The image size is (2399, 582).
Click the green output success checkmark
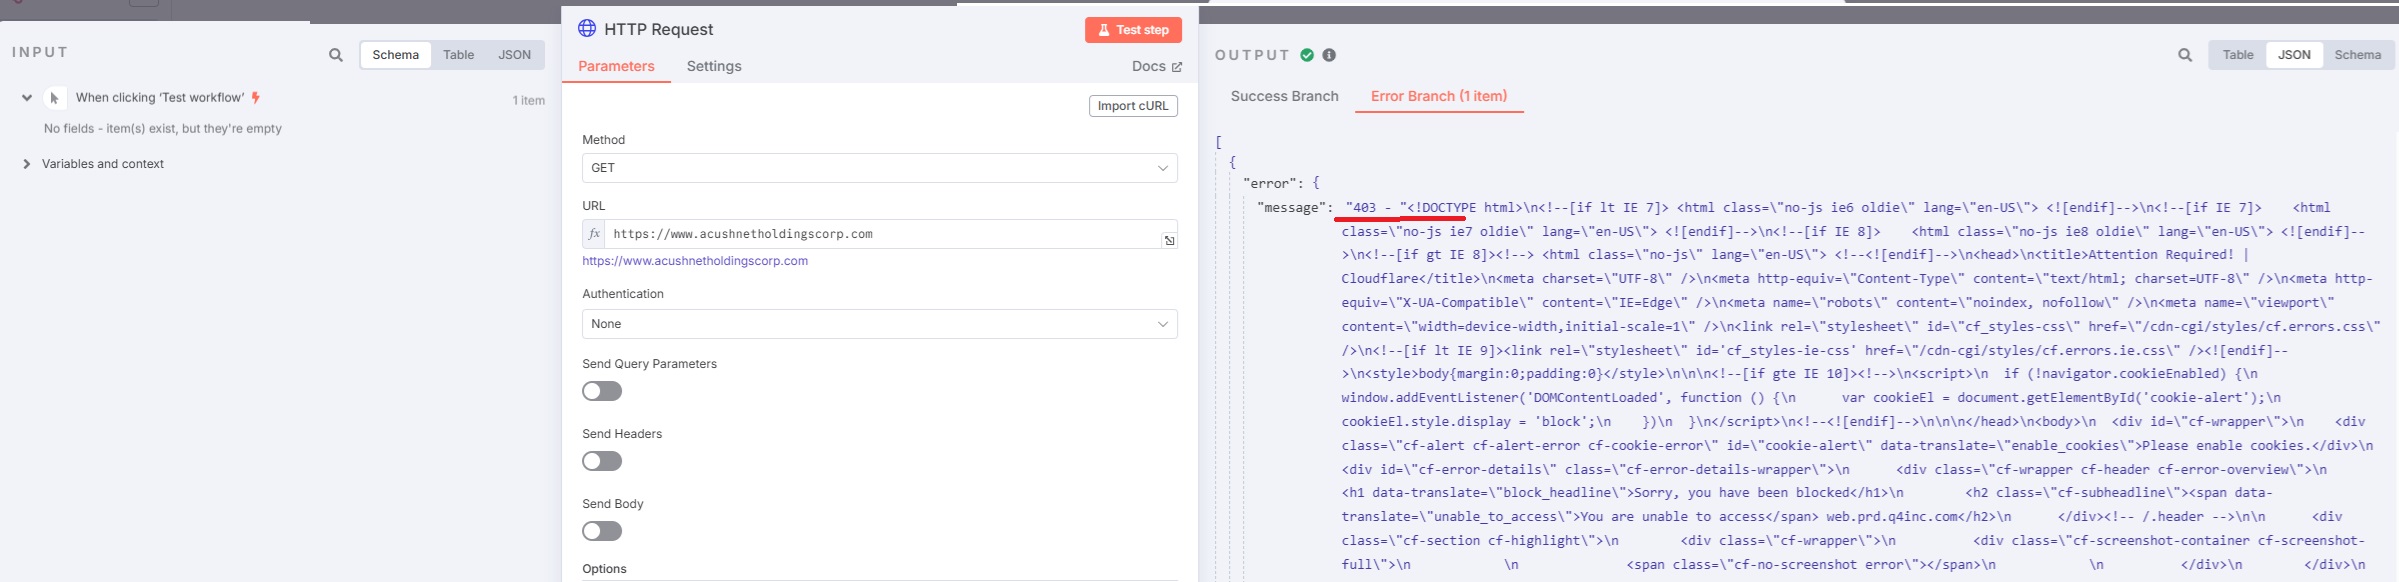click(x=1307, y=55)
